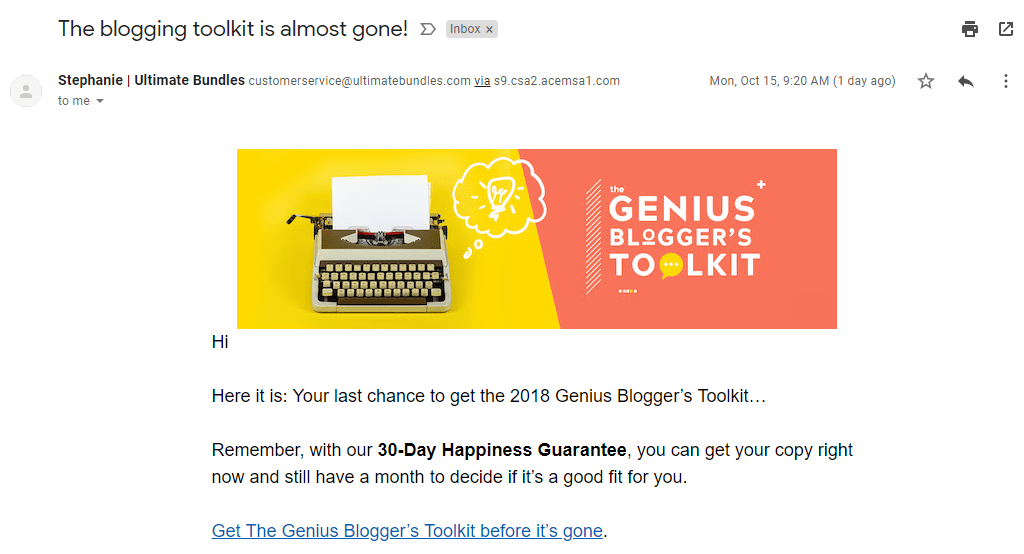
Task: Expand the "to me" recipient details arrow
Action: coord(100,101)
